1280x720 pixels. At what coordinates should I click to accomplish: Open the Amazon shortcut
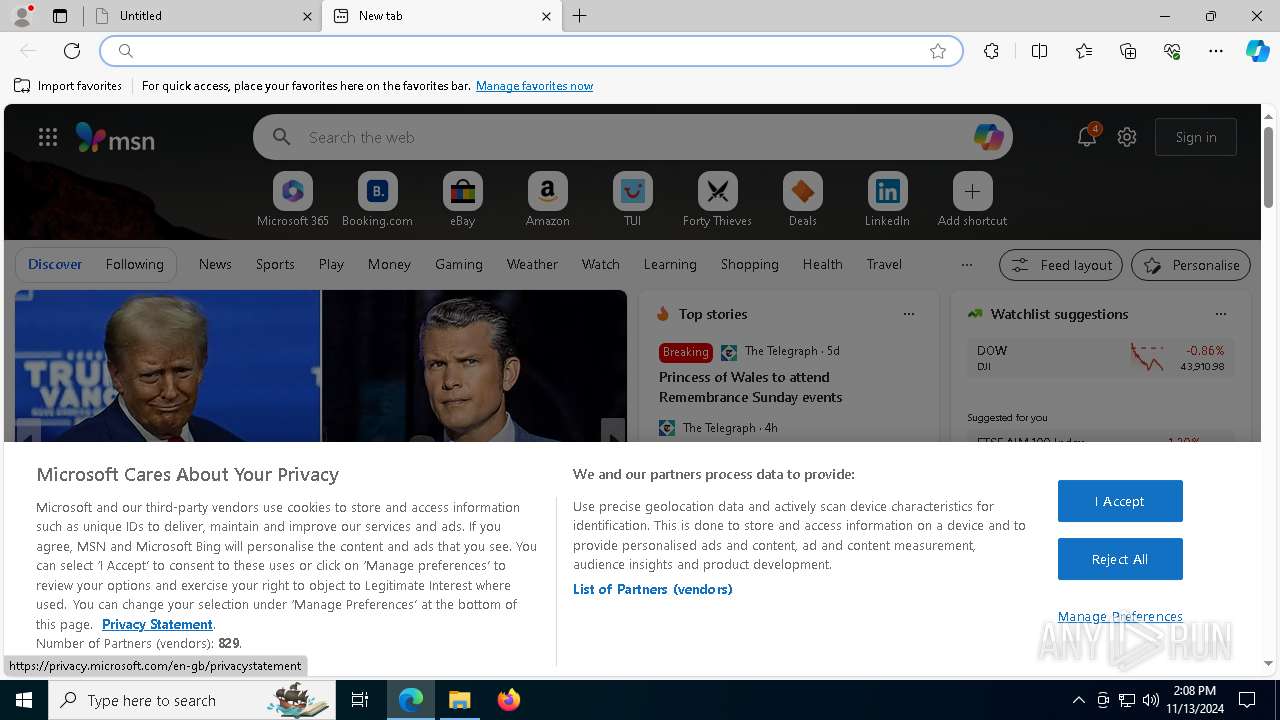(548, 199)
